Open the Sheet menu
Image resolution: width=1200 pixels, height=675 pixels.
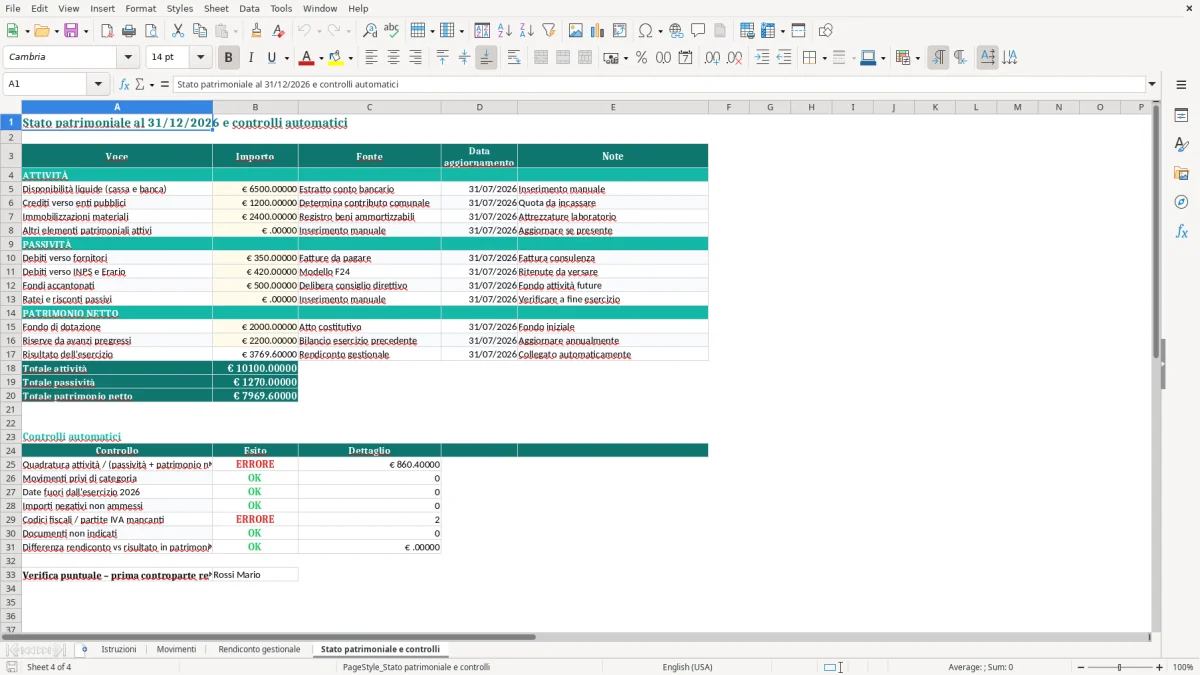click(216, 8)
